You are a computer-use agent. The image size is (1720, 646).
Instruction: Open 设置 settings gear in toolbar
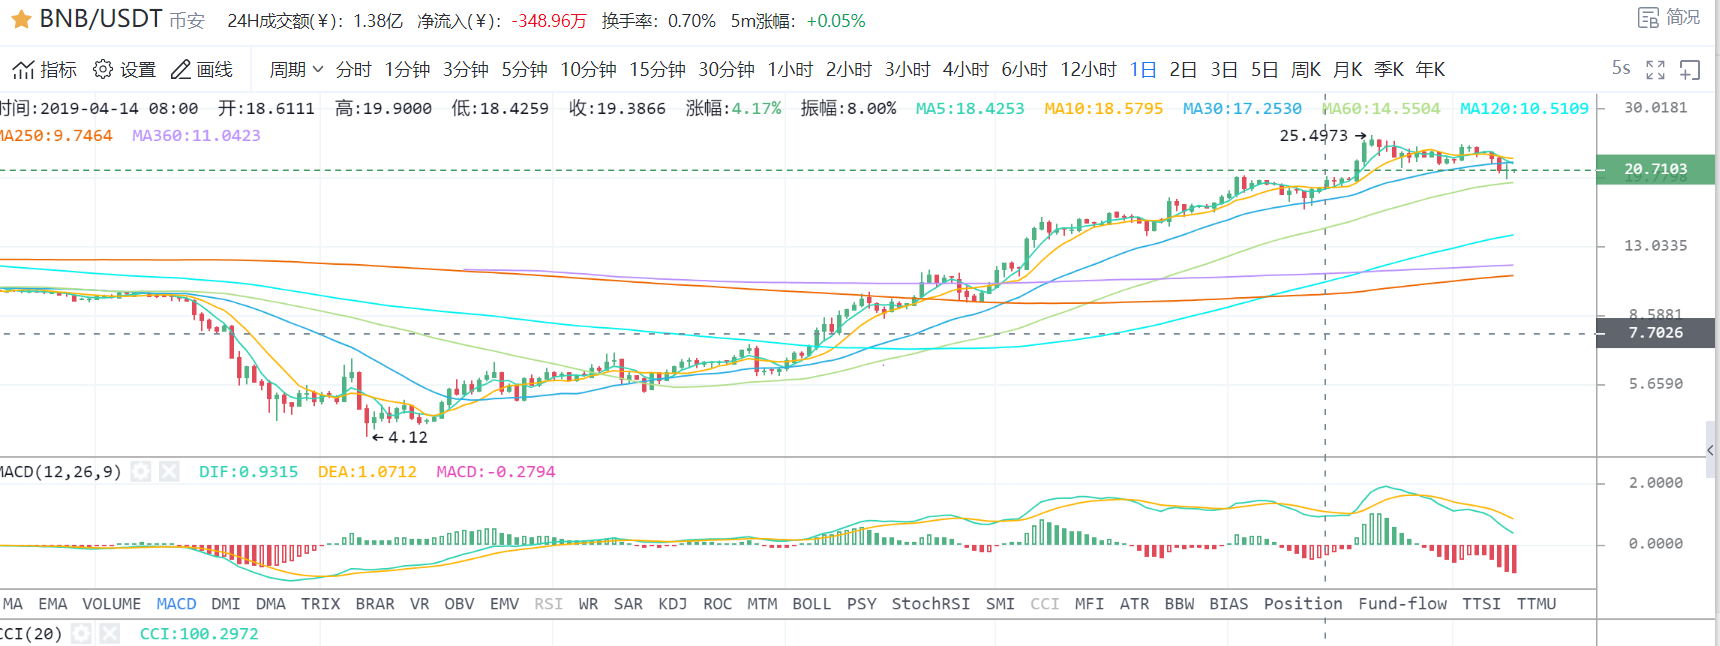point(103,69)
